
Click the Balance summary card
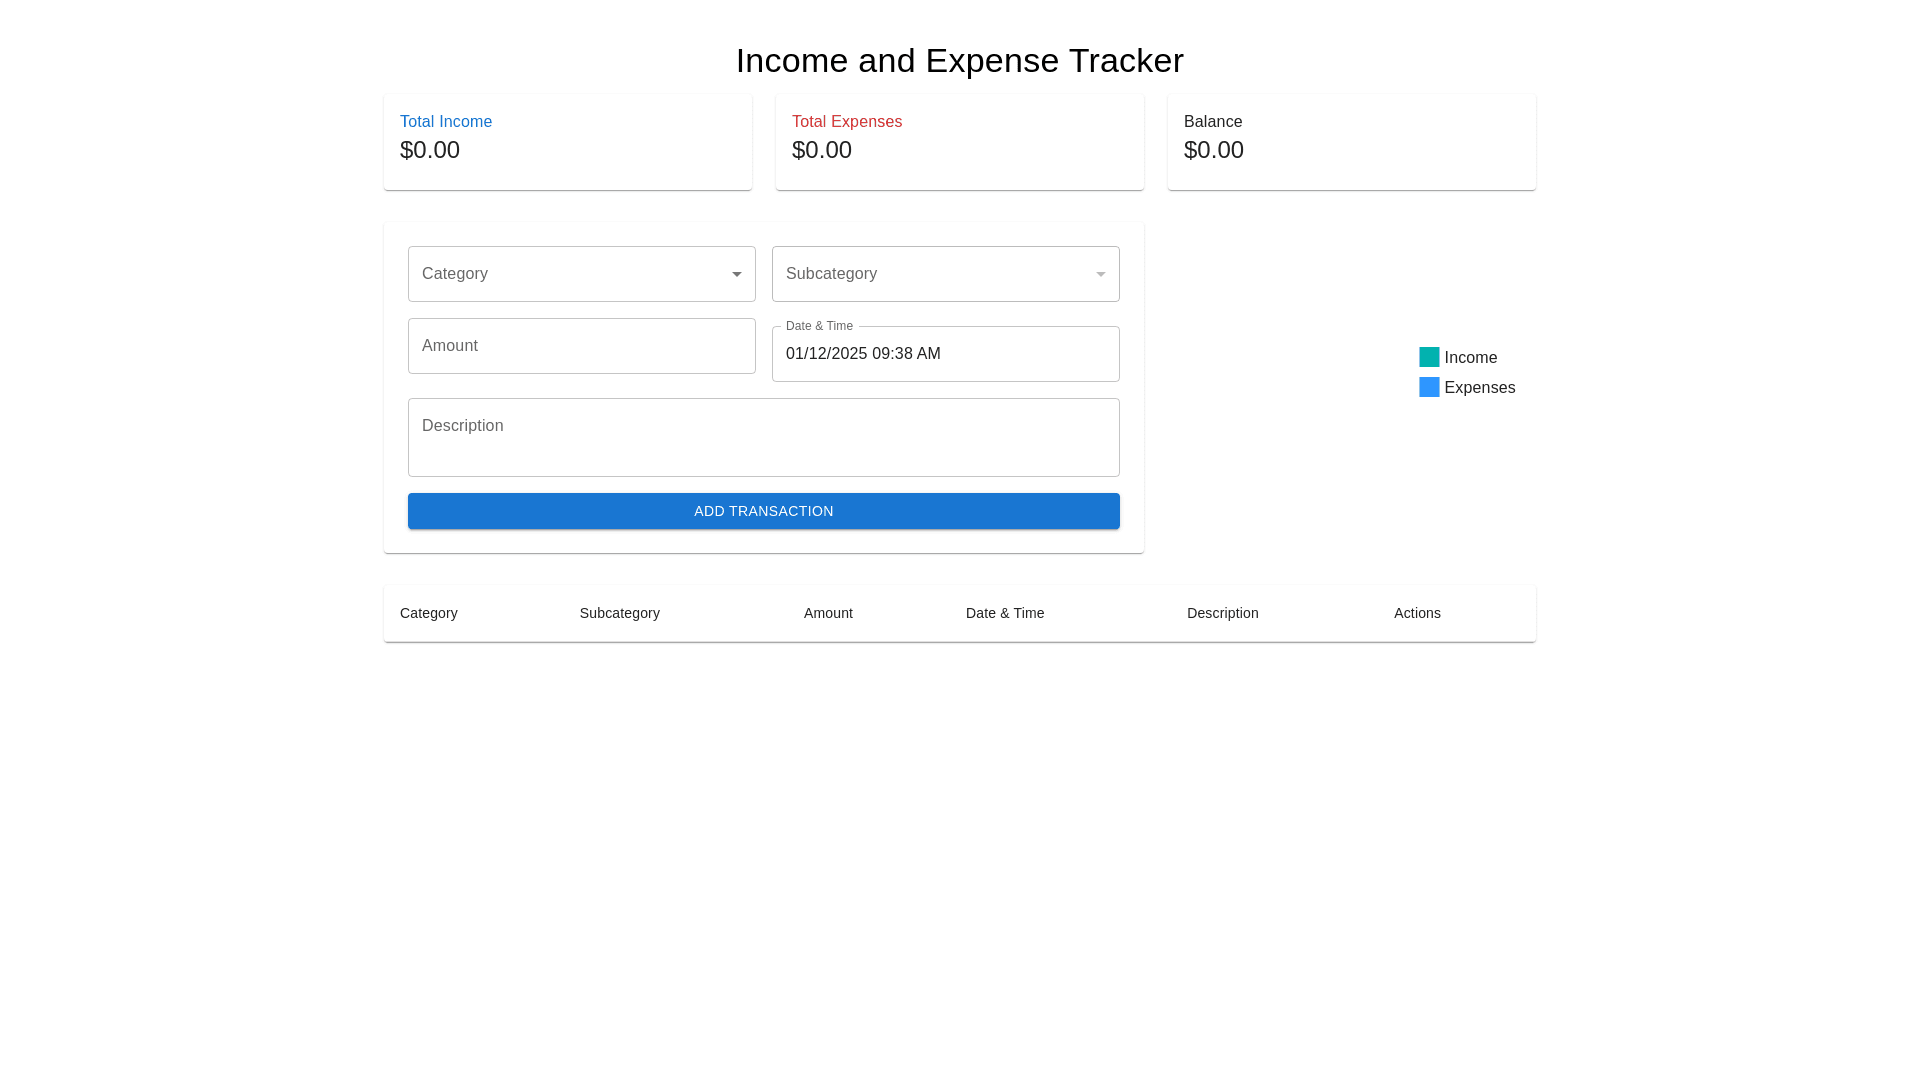1351,142
